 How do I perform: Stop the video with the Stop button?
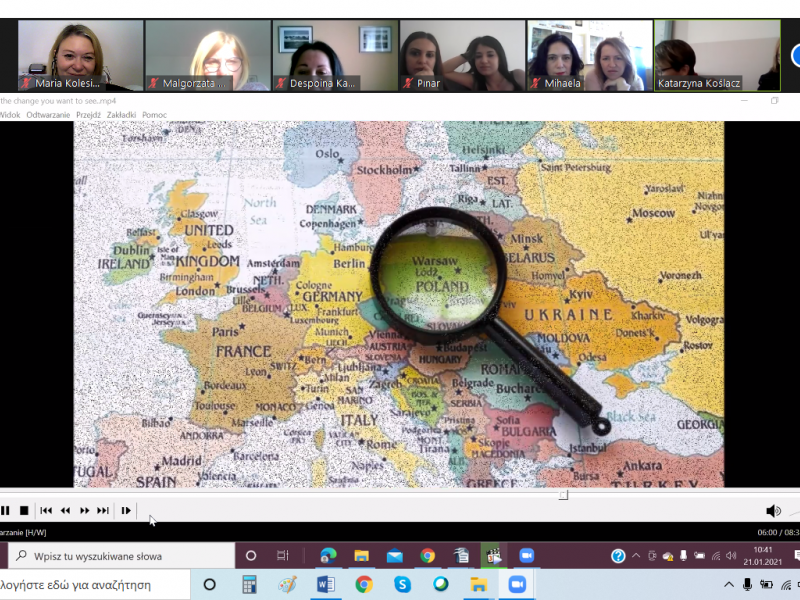[24, 510]
